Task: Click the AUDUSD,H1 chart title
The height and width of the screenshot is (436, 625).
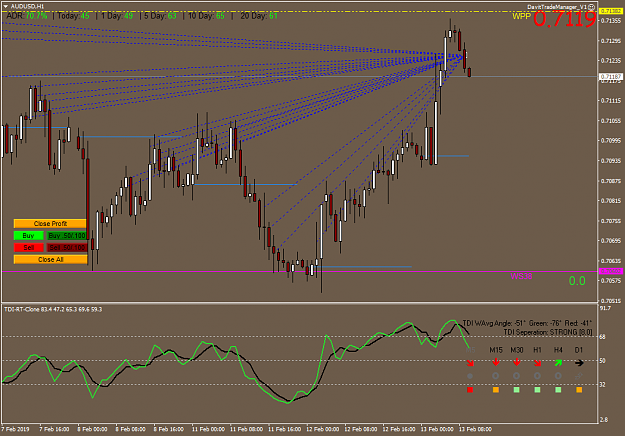Action: [x=27, y=6]
